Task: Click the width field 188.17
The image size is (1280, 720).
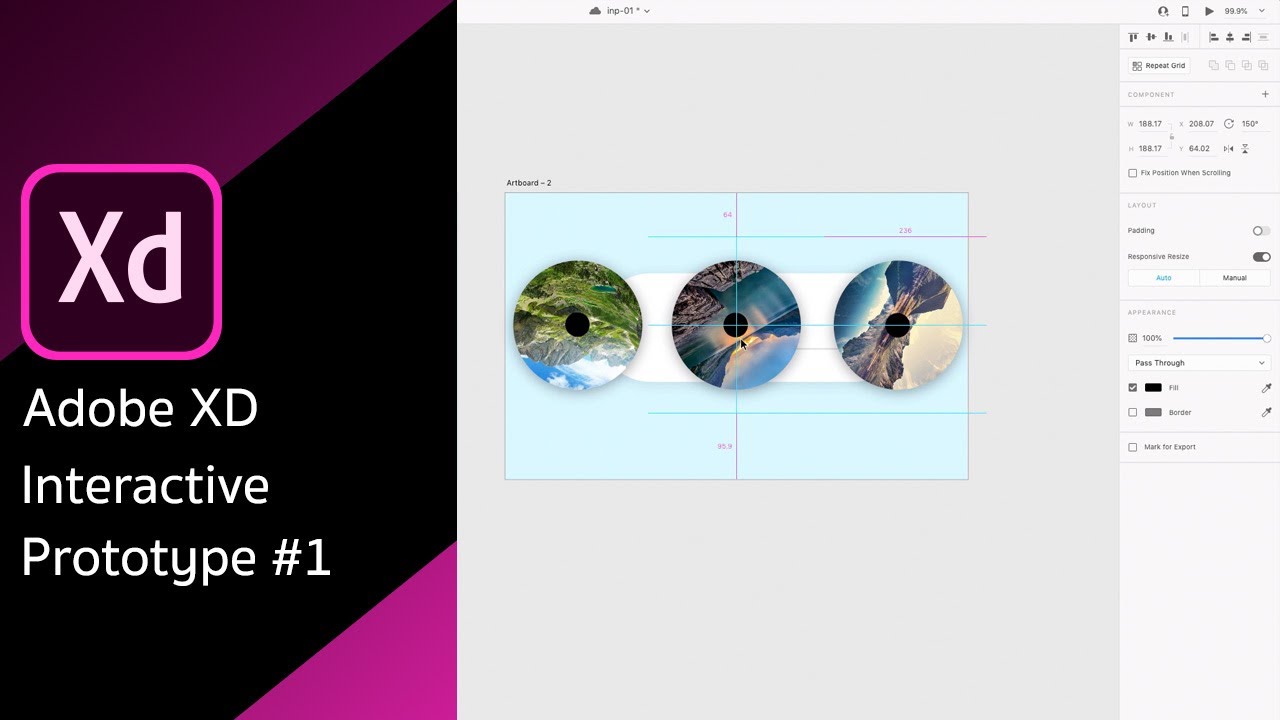Action: pyautogui.click(x=1151, y=124)
